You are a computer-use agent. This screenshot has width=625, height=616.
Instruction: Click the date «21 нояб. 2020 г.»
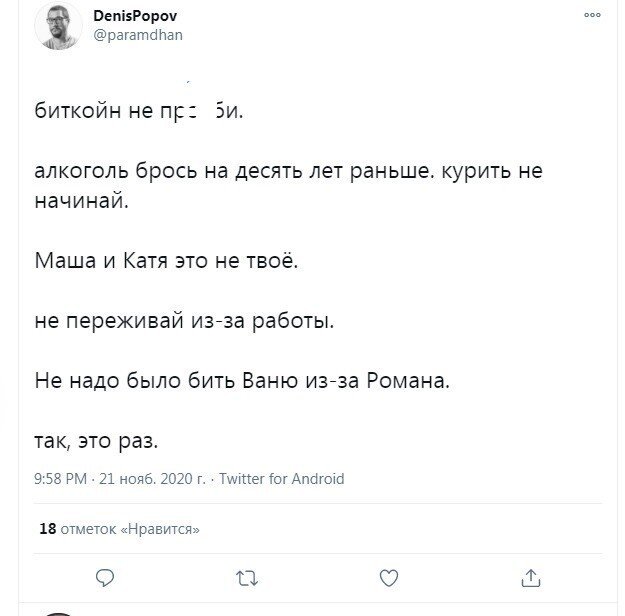point(153,479)
